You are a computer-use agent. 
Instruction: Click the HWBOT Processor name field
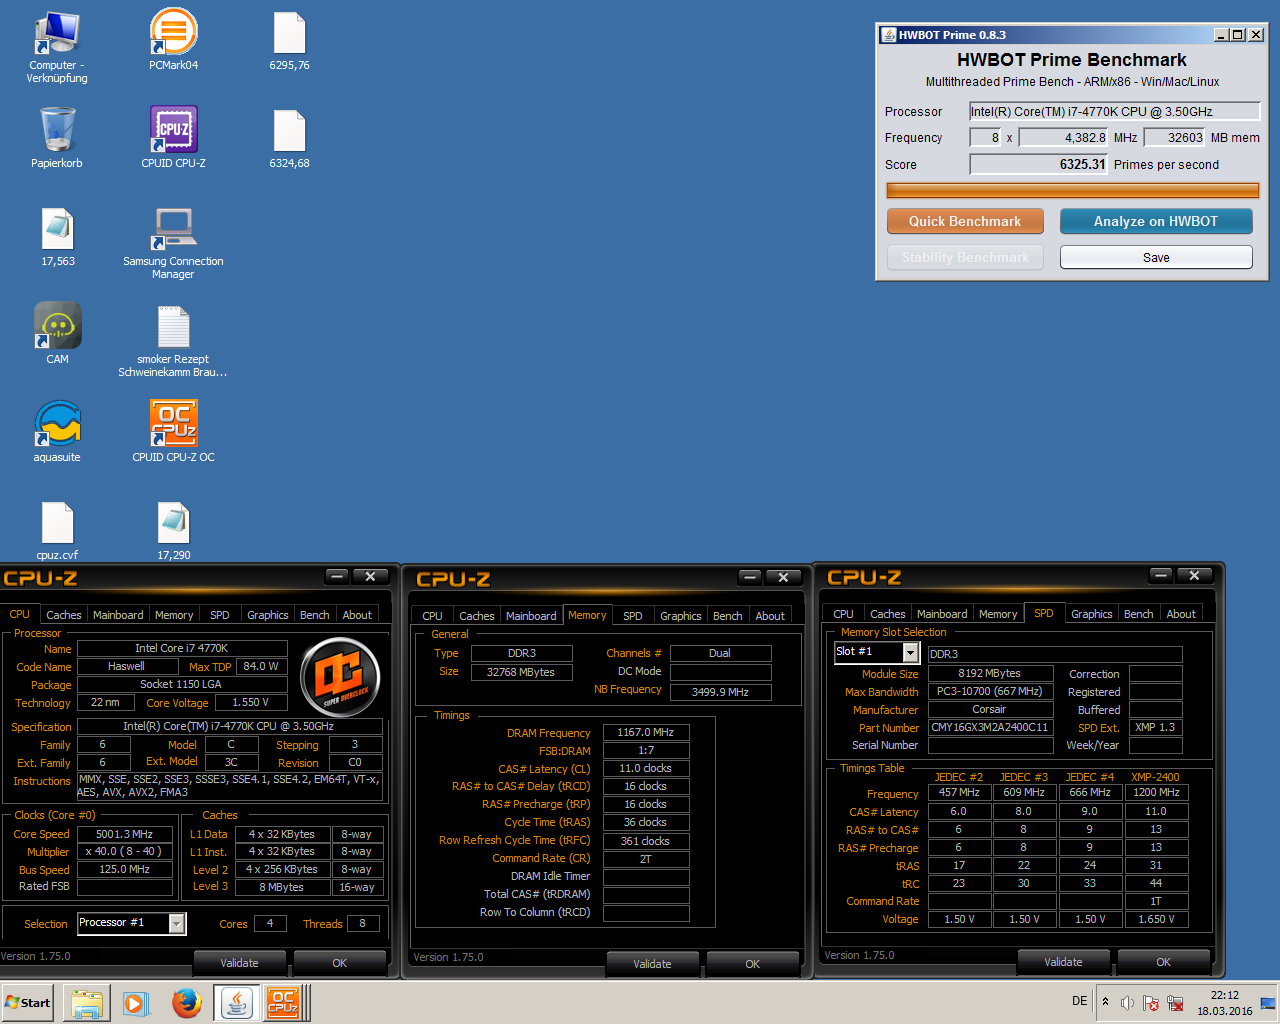coord(1115,111)
